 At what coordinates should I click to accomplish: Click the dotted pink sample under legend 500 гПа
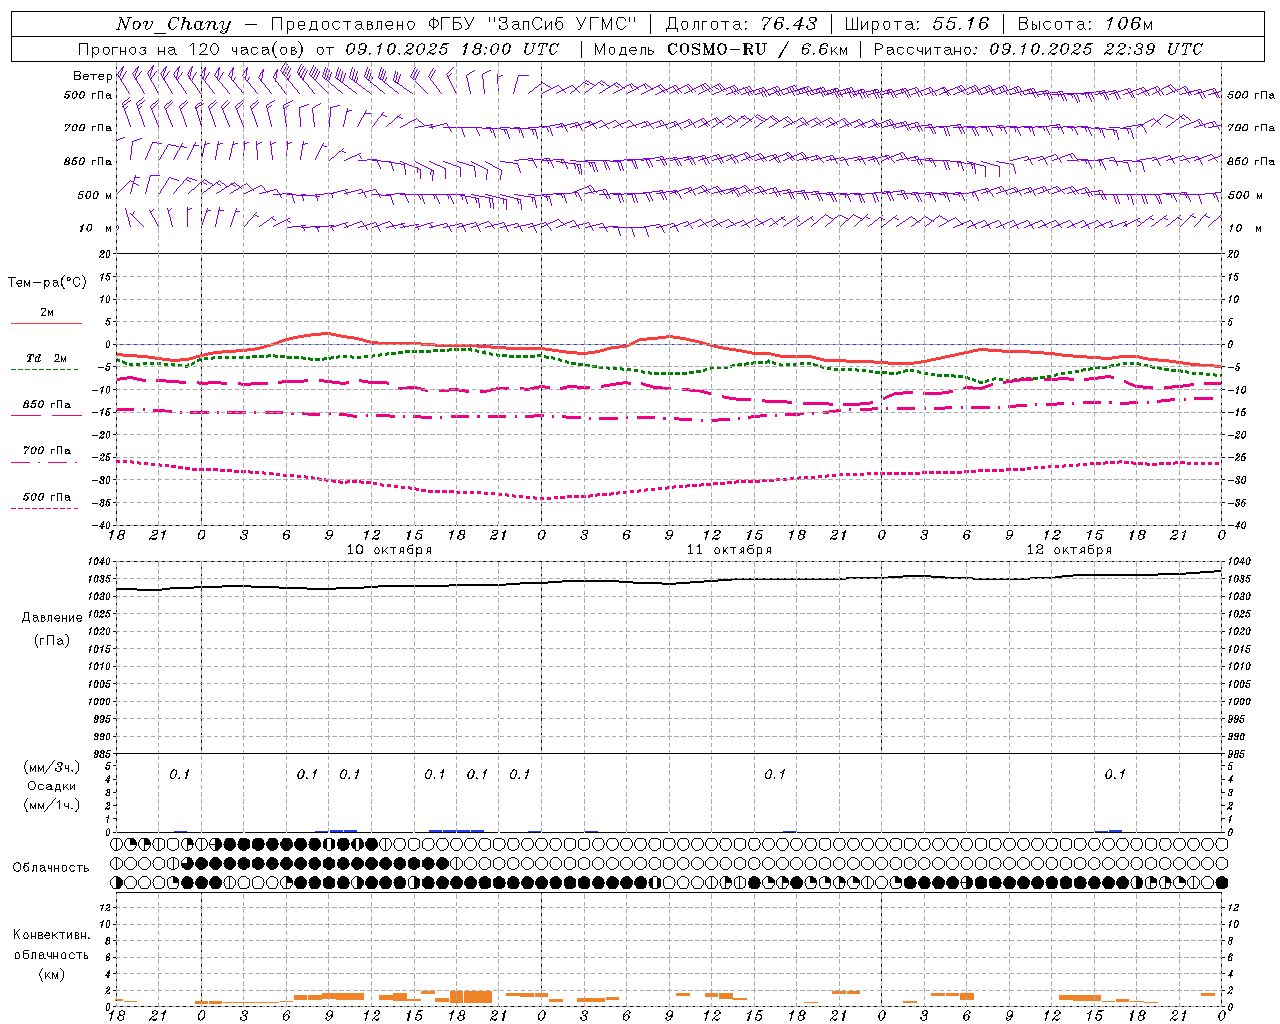pos(46,508)
